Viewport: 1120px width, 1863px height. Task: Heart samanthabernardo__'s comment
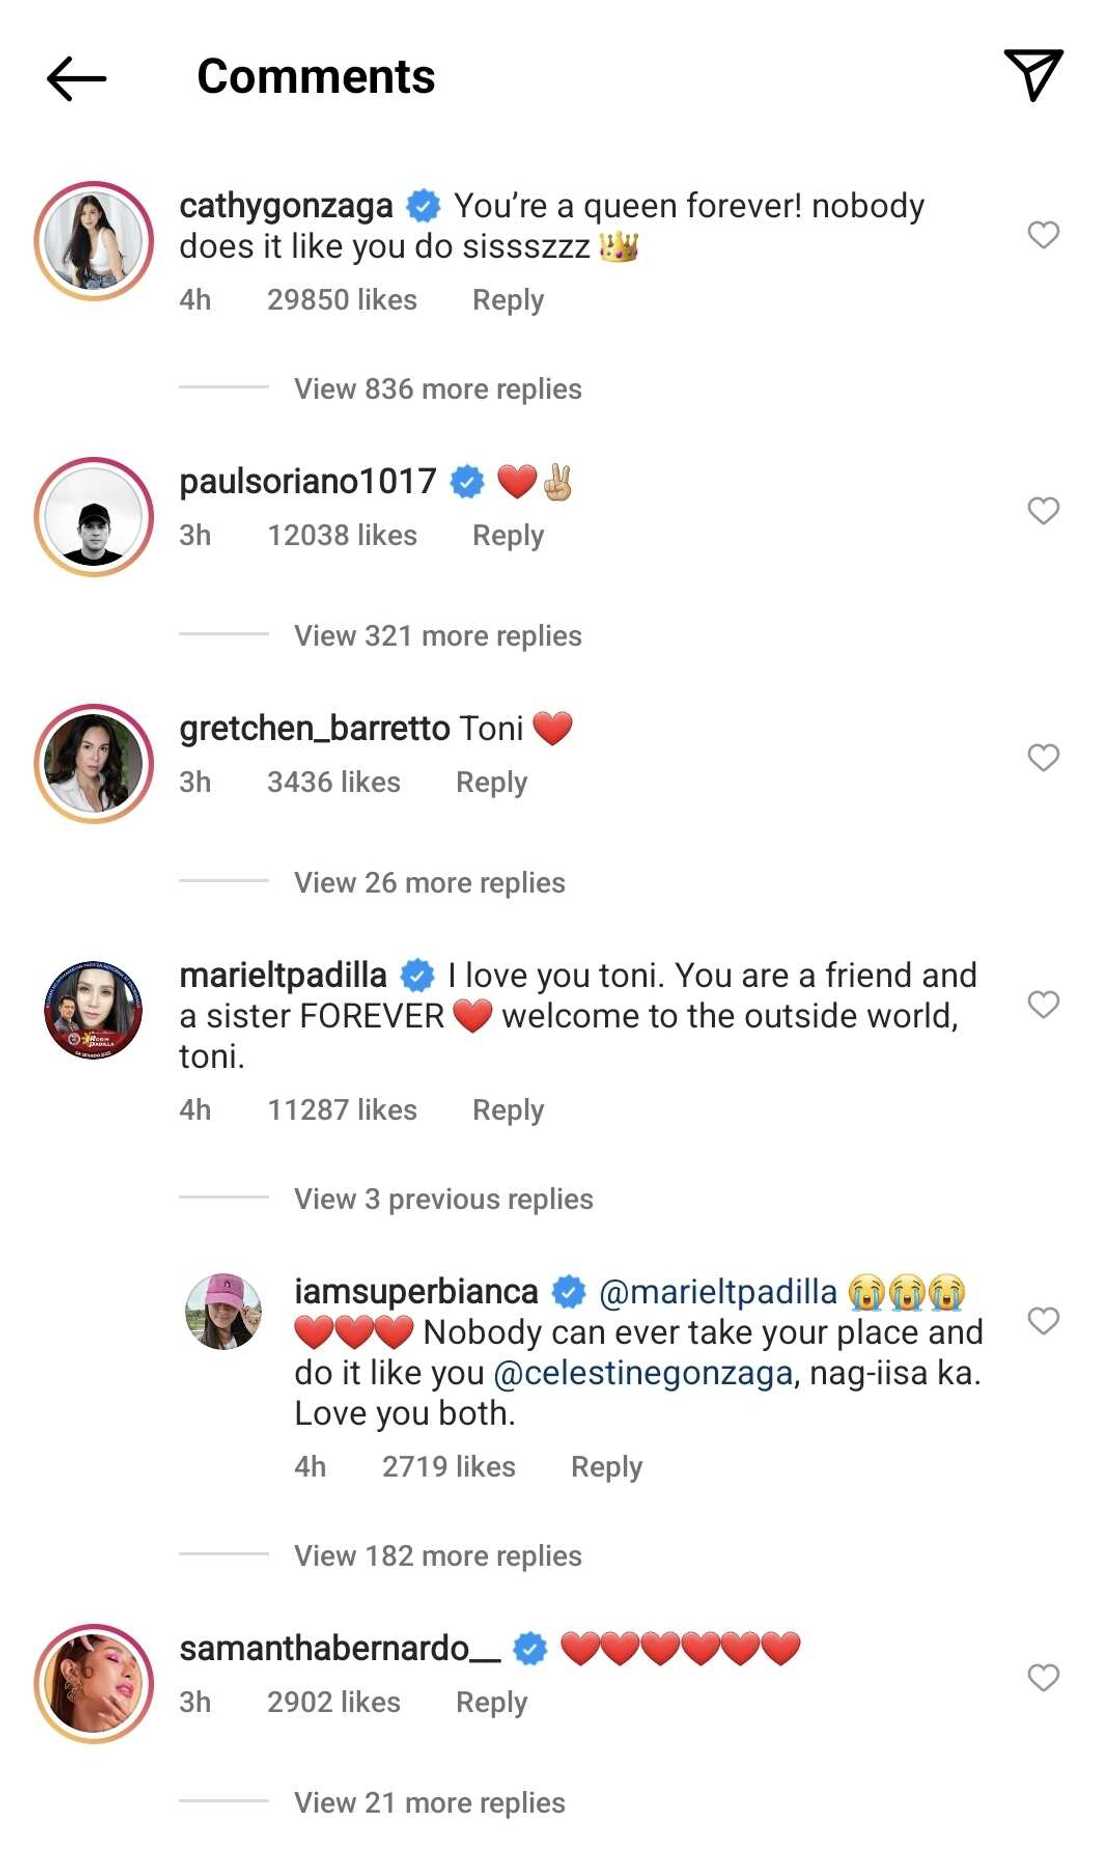pyautogui.click(x=1043, y=1678)
